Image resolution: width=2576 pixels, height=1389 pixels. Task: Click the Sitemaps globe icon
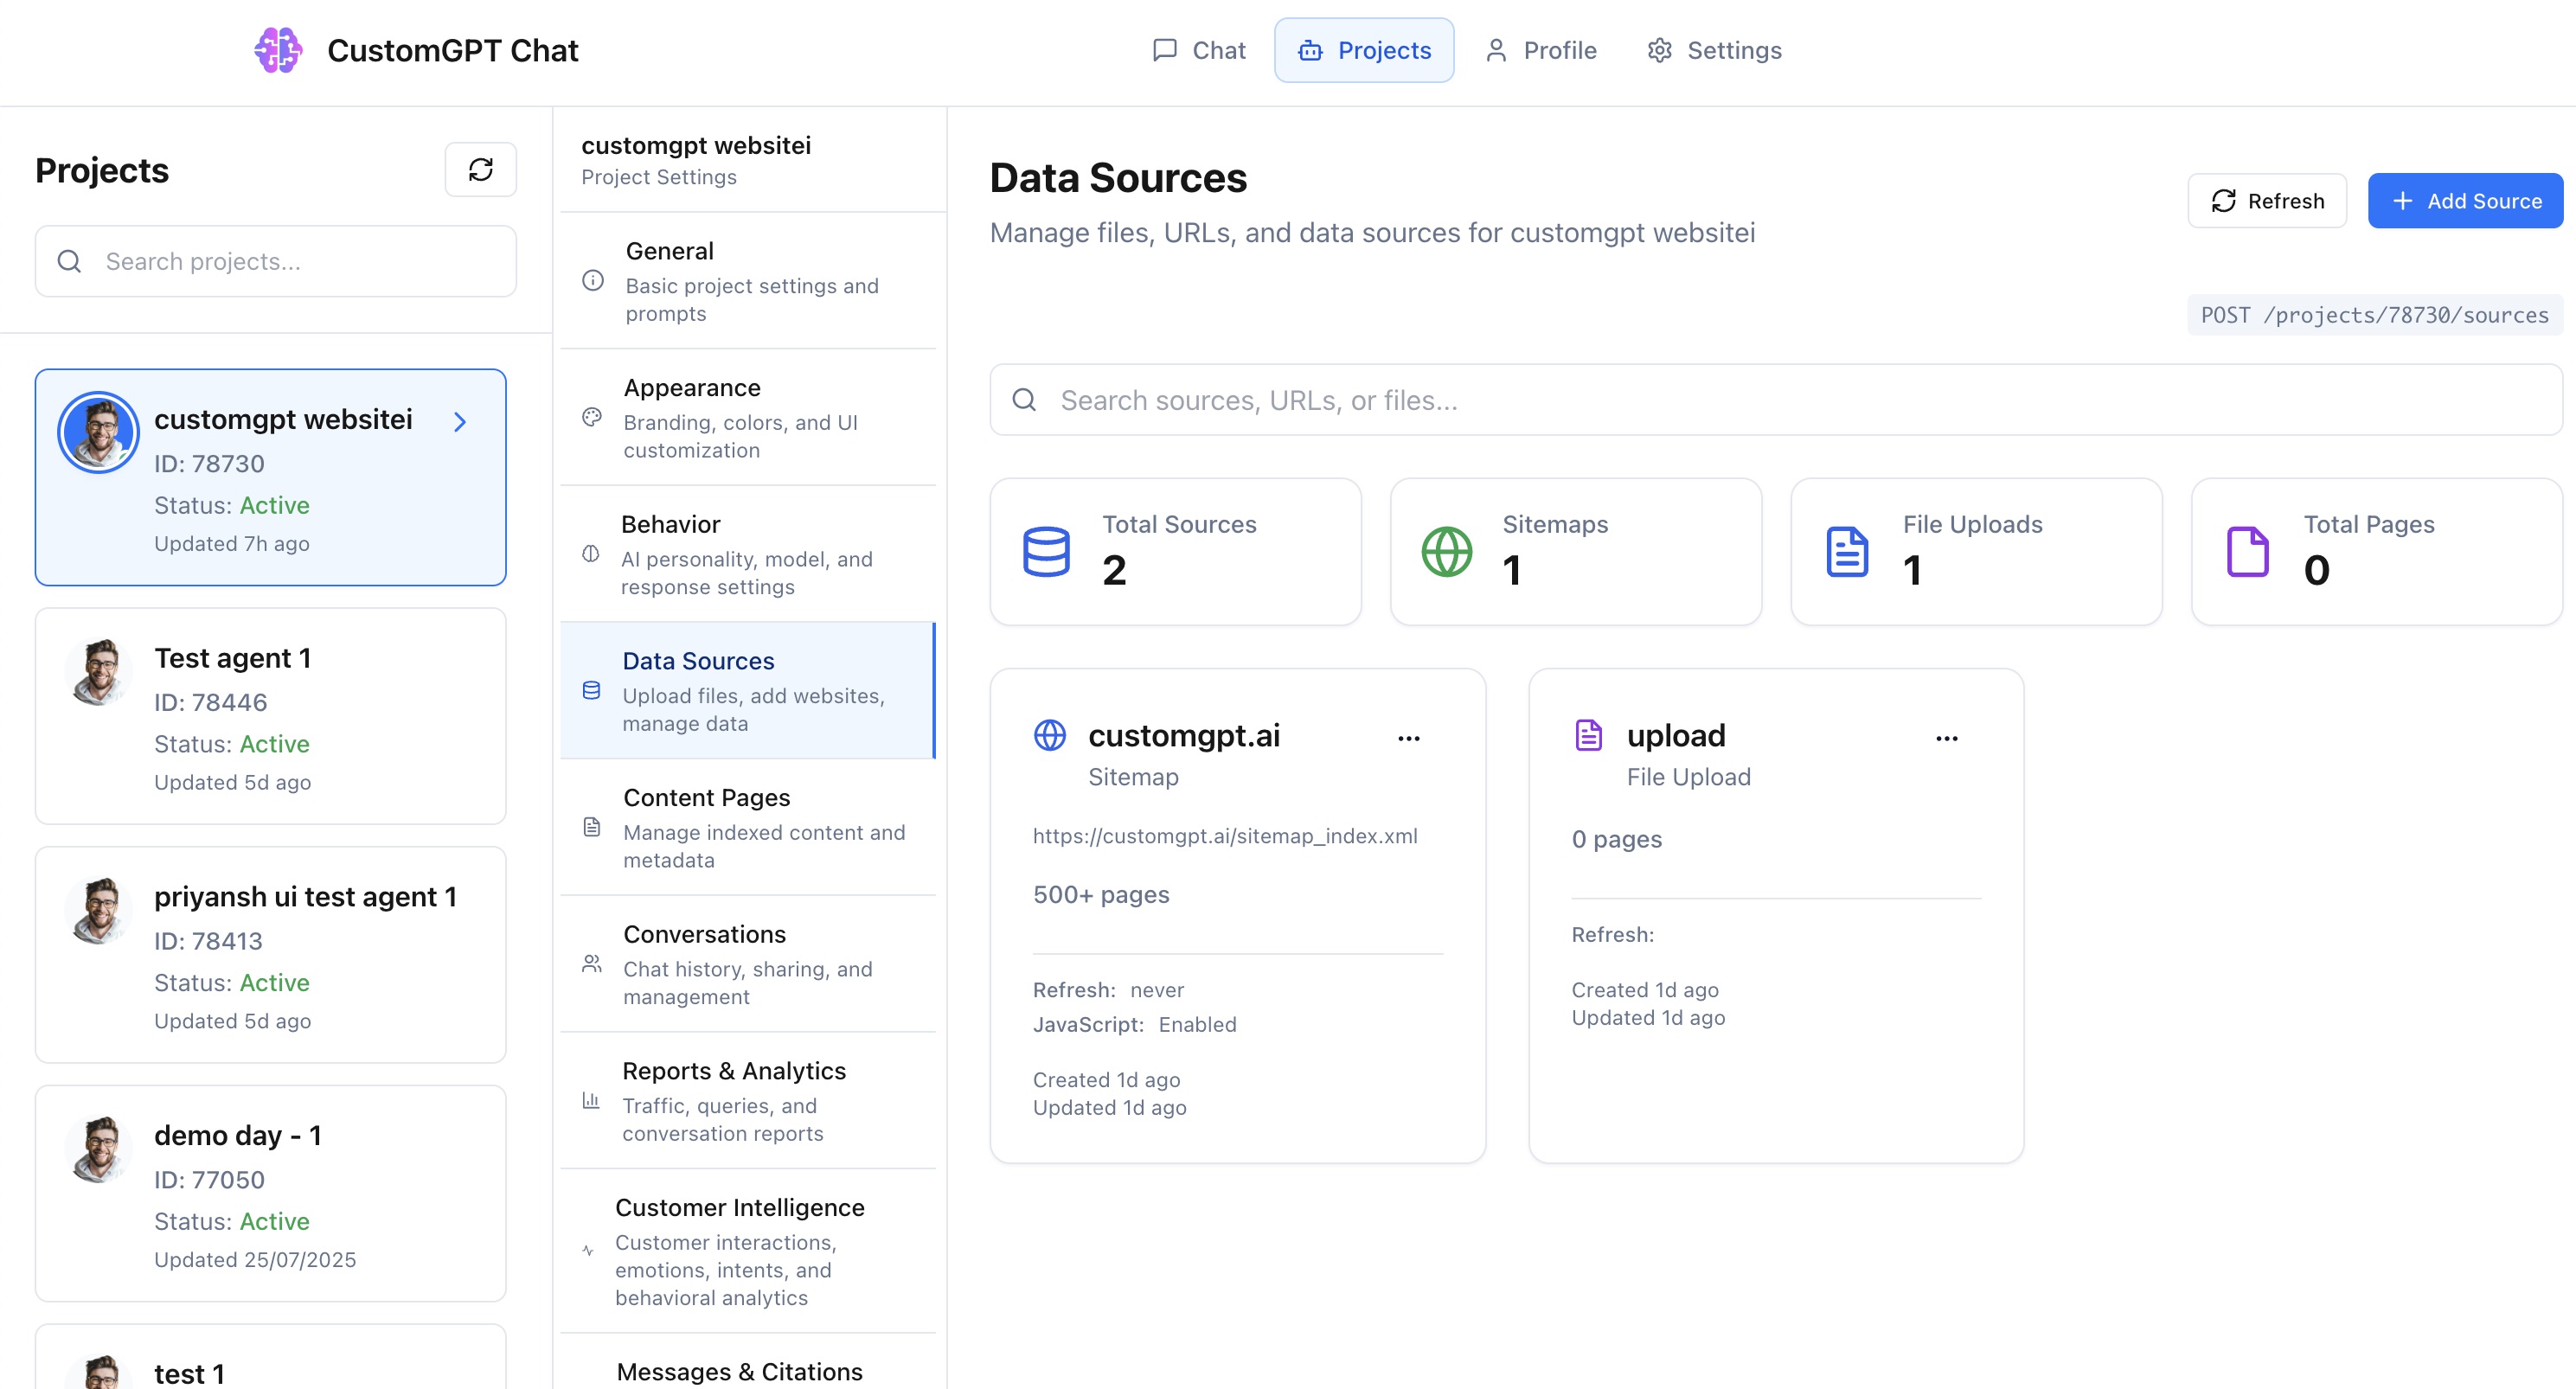click(1447, 551)
